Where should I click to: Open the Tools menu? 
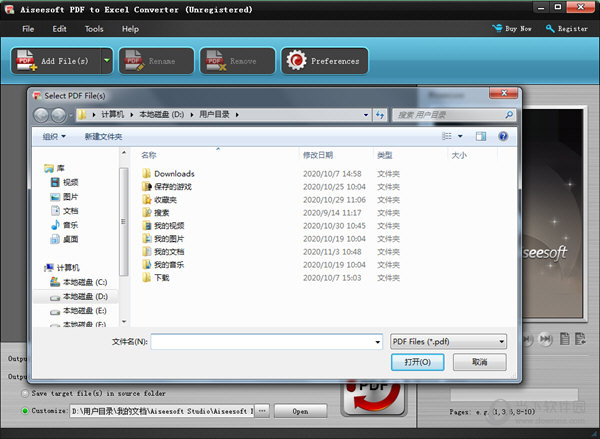pyautogui.click(x=94, y=29)
